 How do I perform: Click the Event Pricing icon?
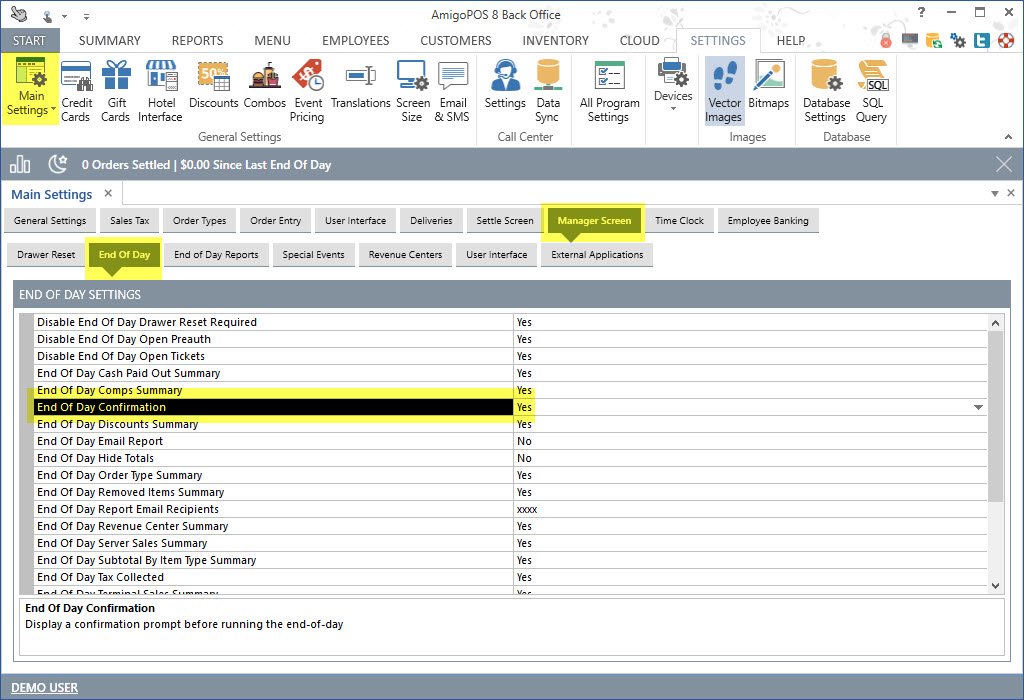click(x=307, y=90)
